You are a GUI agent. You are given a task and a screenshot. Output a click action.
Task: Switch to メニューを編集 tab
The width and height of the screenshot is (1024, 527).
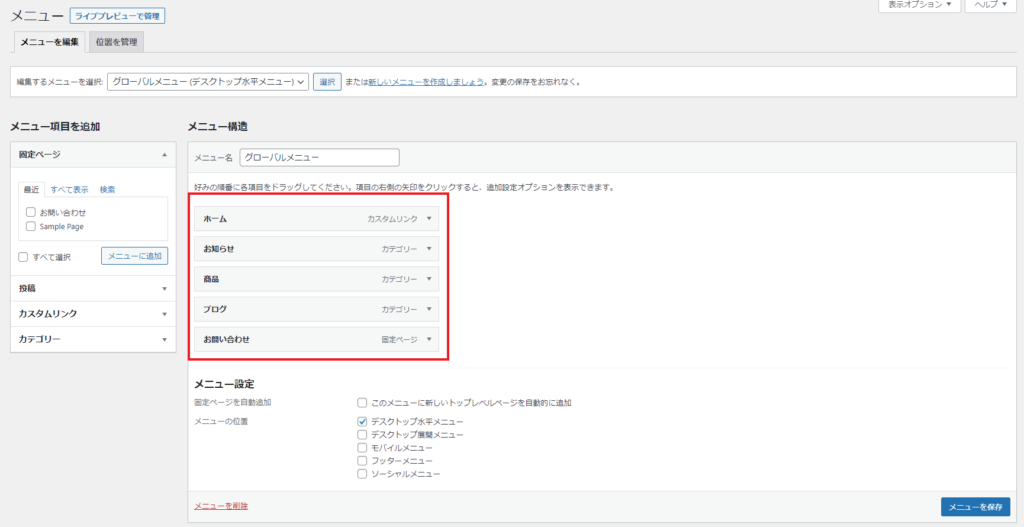(50, 42)
